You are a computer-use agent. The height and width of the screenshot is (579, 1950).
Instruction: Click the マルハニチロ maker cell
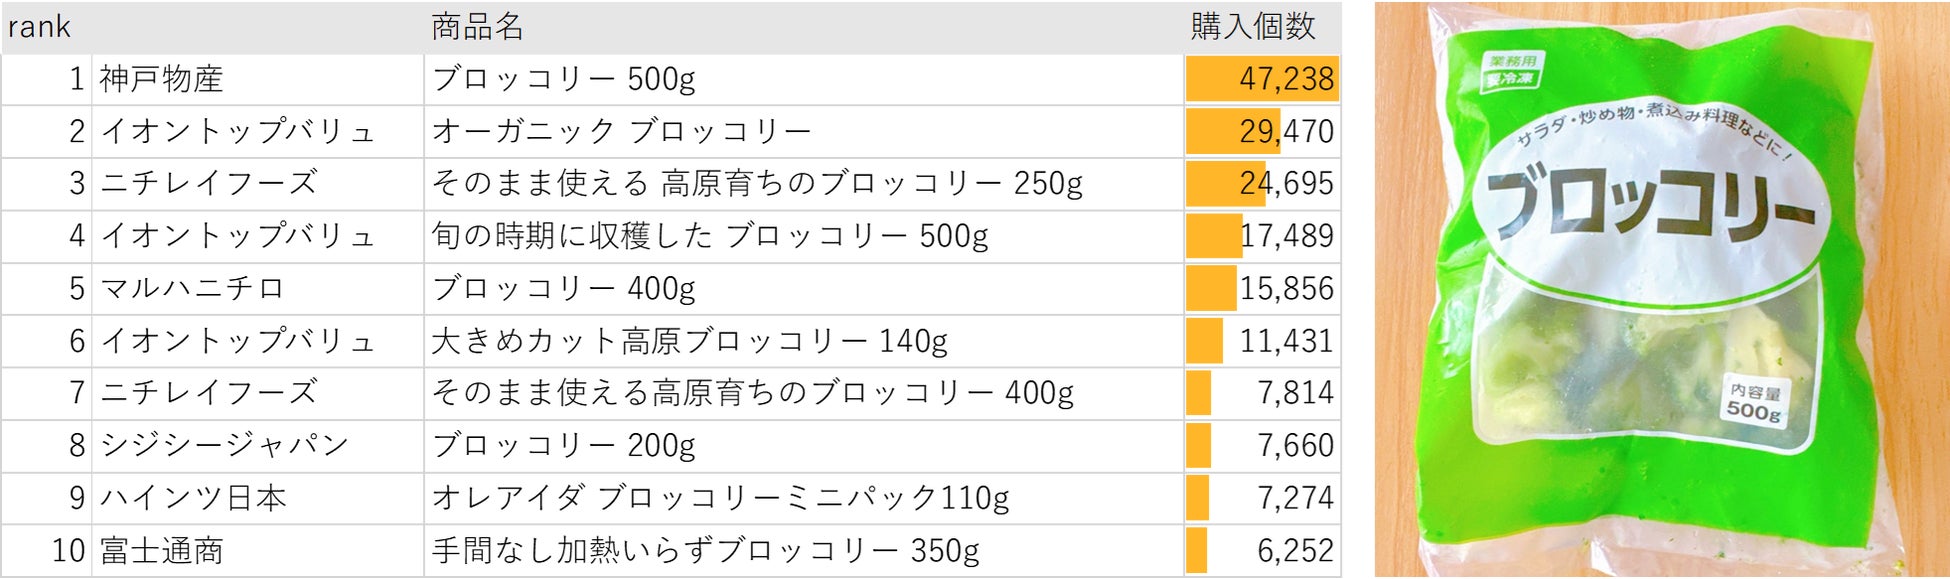click(x=192, y=289)
